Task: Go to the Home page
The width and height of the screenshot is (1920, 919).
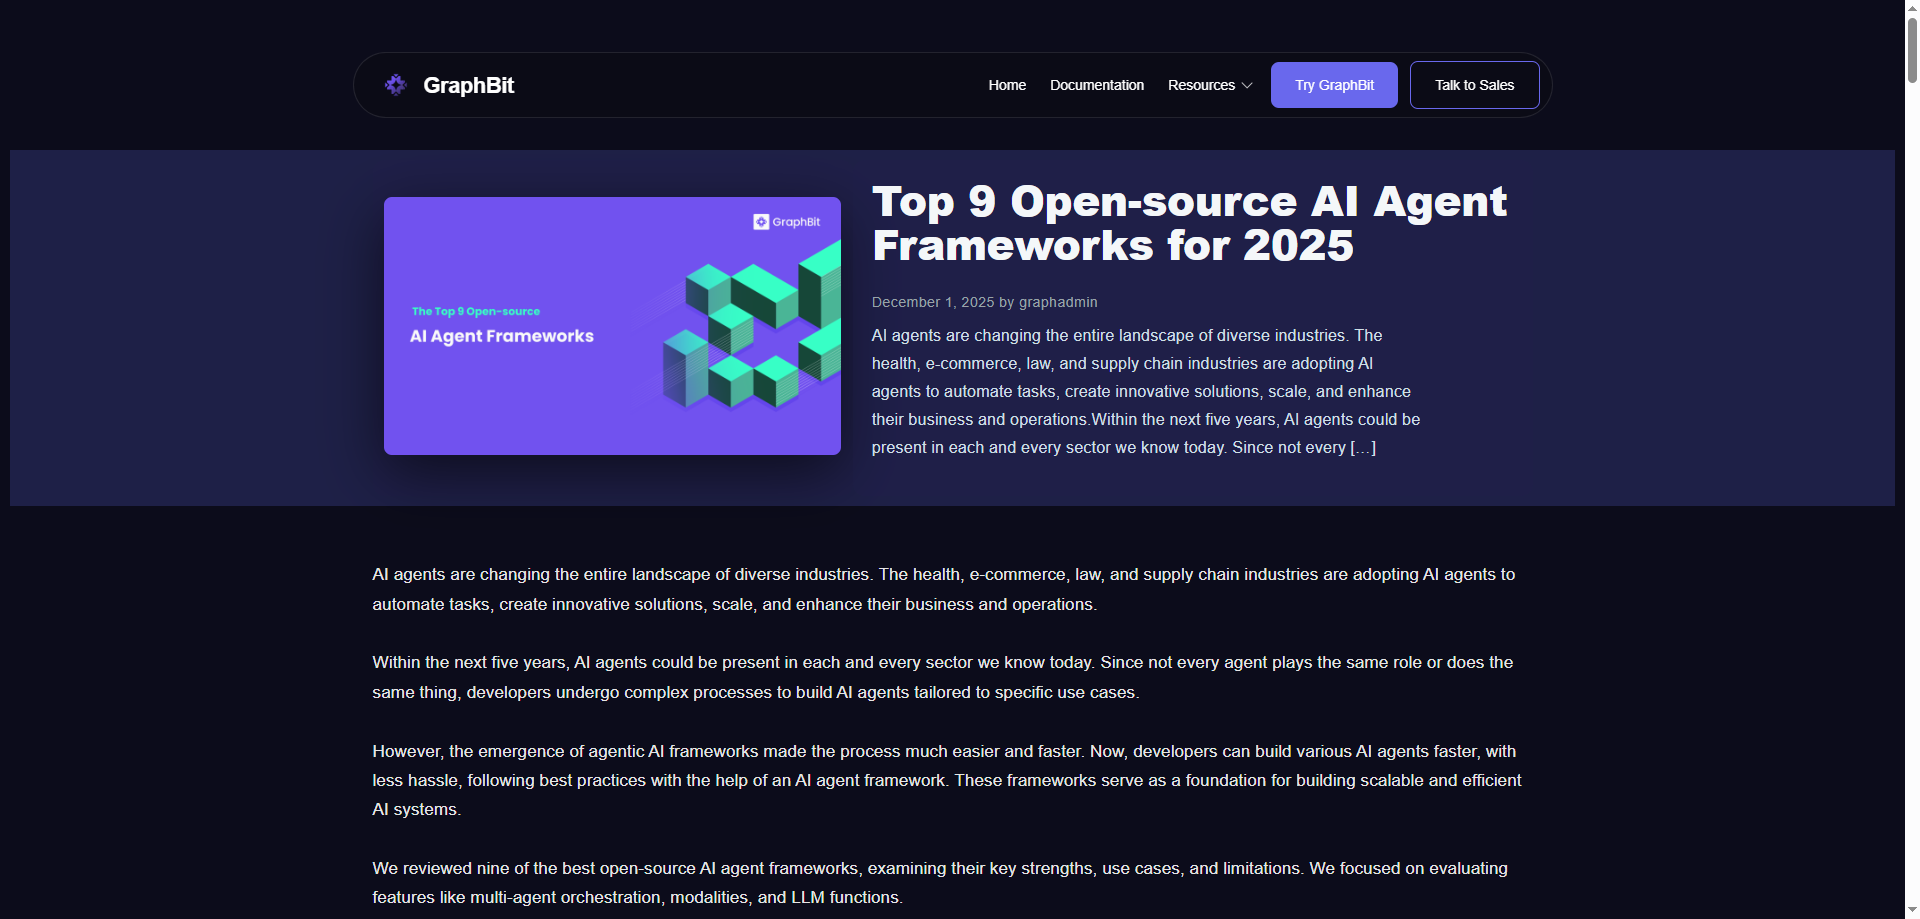Action: coord(1007,85)
